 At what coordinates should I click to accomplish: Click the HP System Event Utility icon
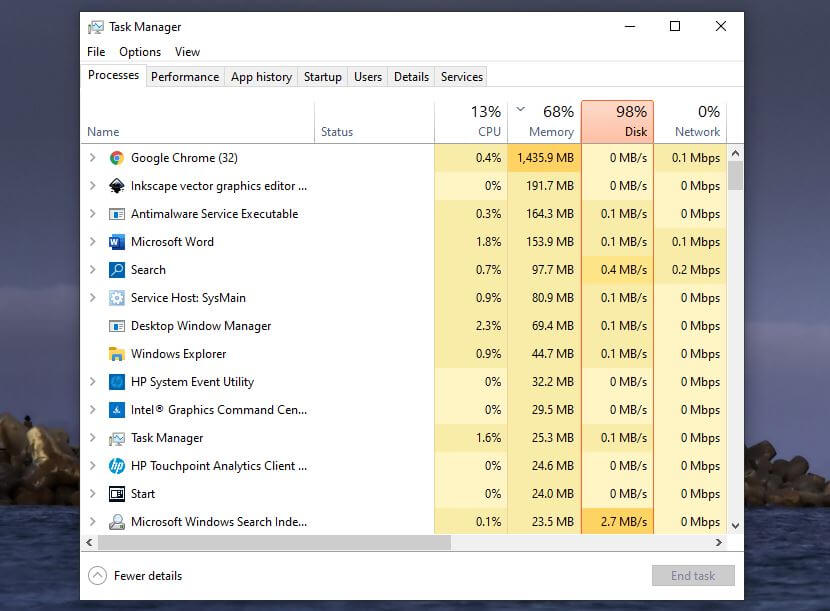[116, 382]
